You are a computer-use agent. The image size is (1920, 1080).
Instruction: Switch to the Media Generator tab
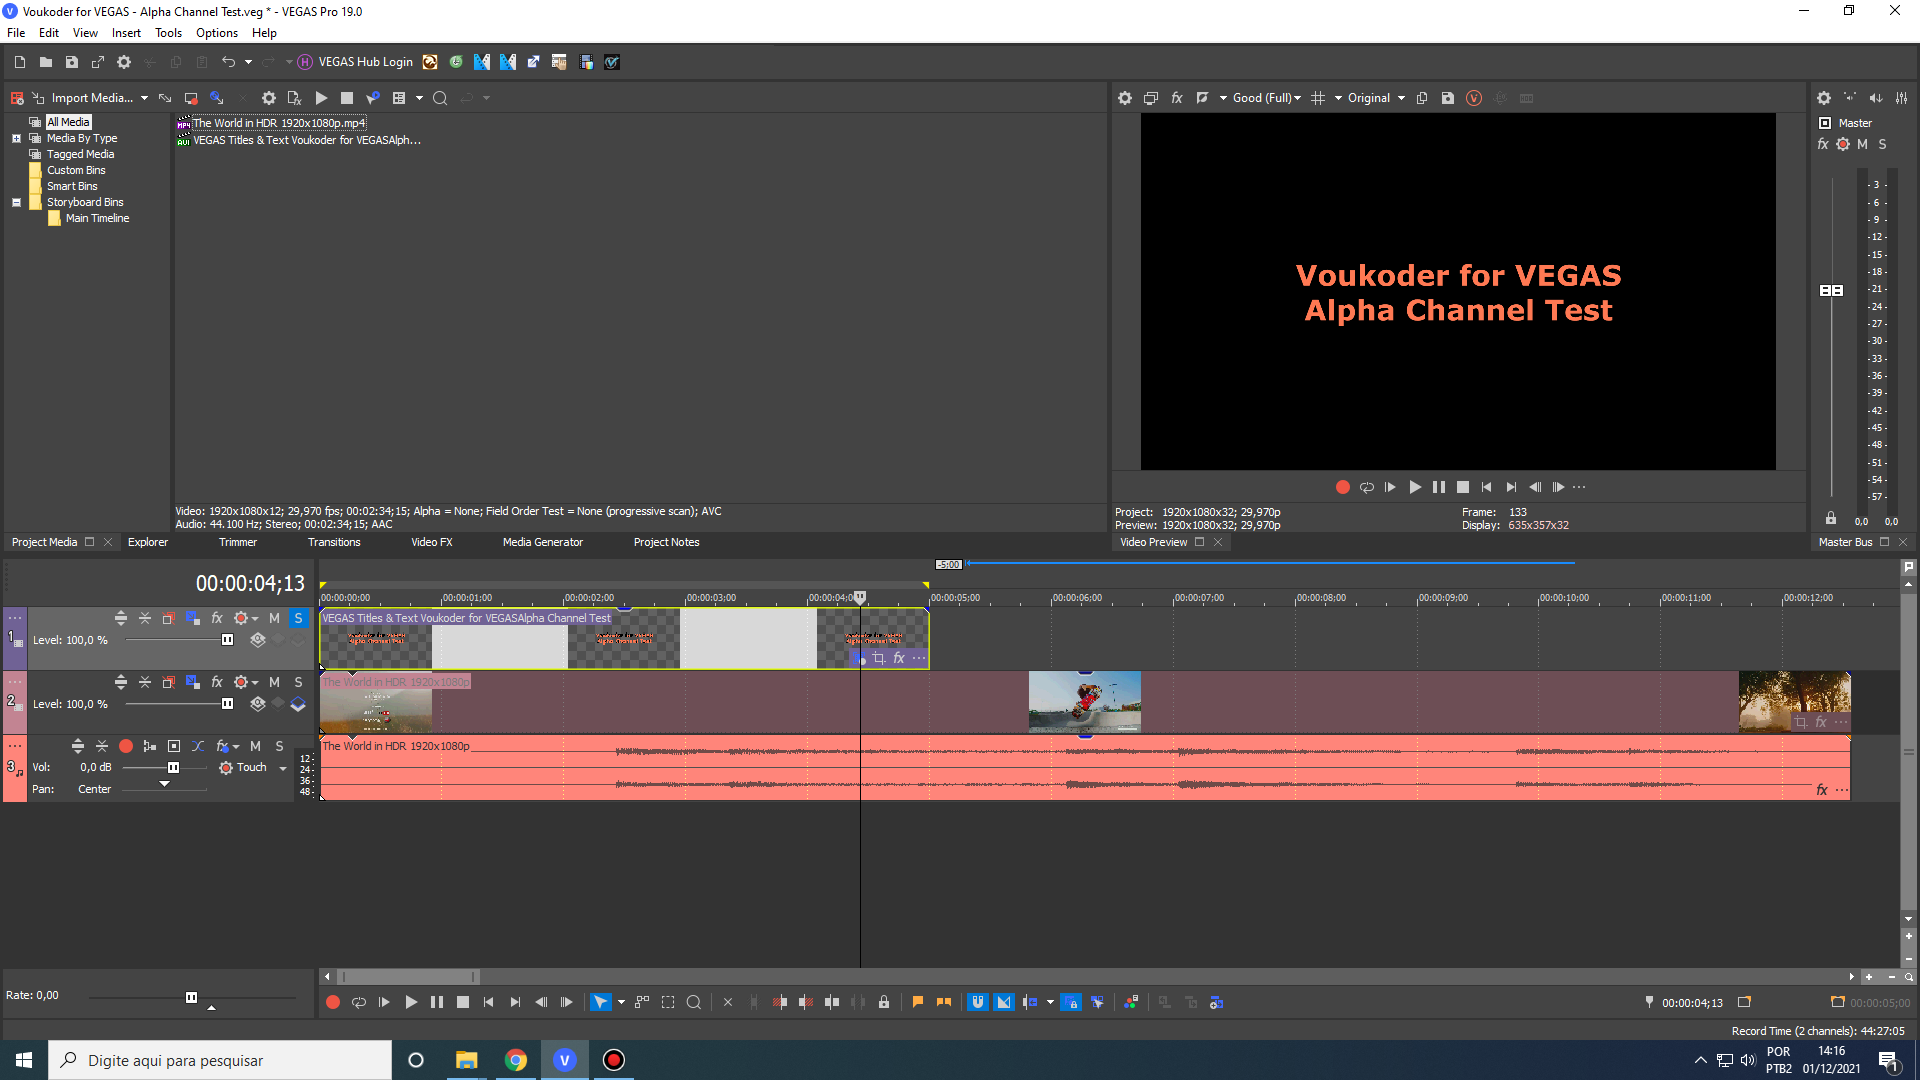542,542
